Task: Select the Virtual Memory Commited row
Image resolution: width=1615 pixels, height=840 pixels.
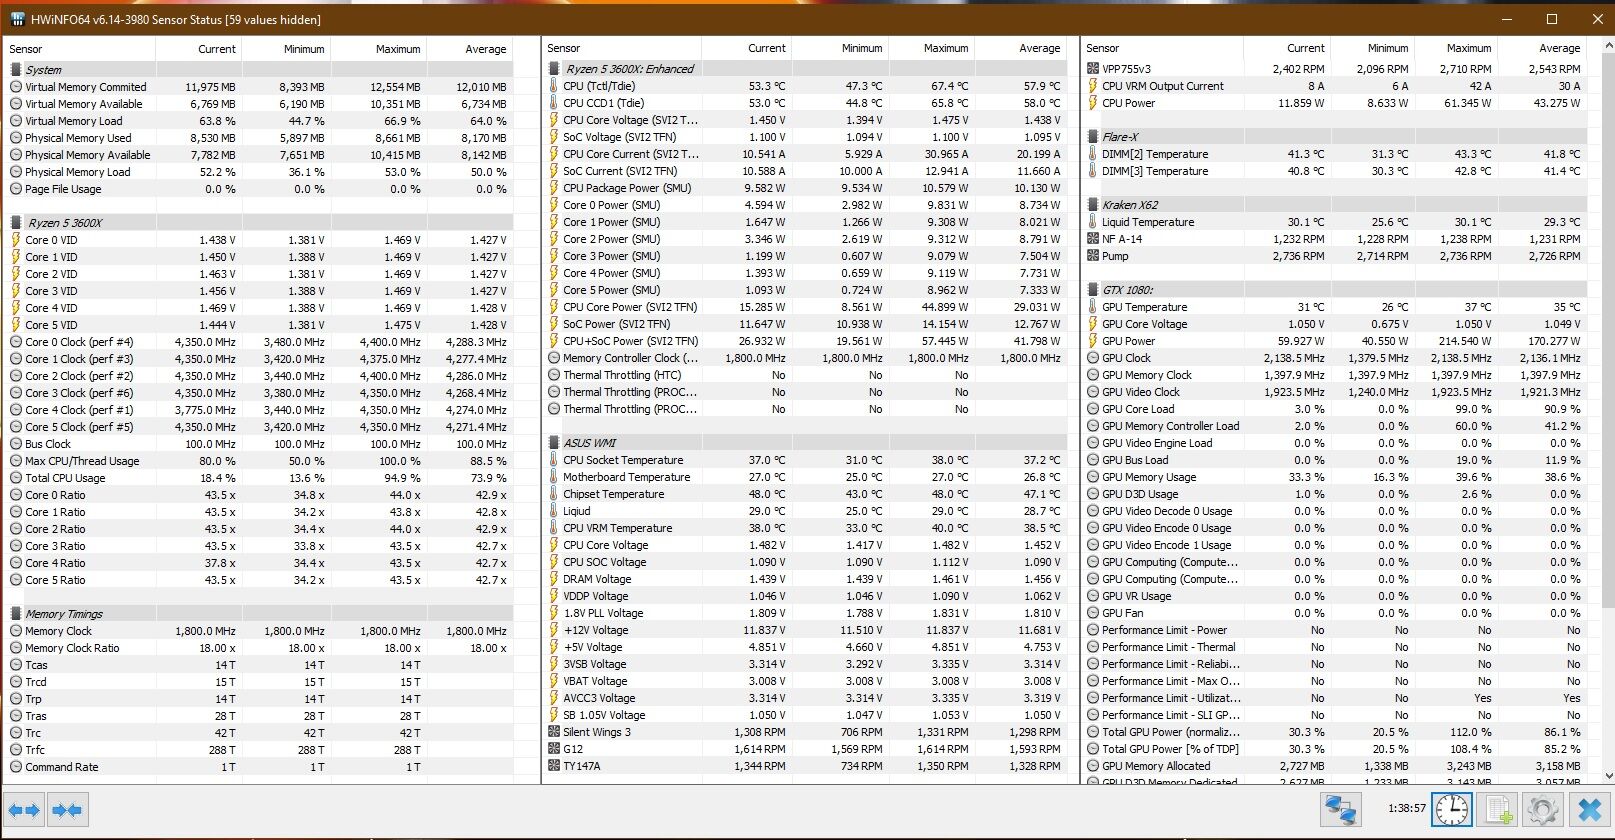Action: 259,87
